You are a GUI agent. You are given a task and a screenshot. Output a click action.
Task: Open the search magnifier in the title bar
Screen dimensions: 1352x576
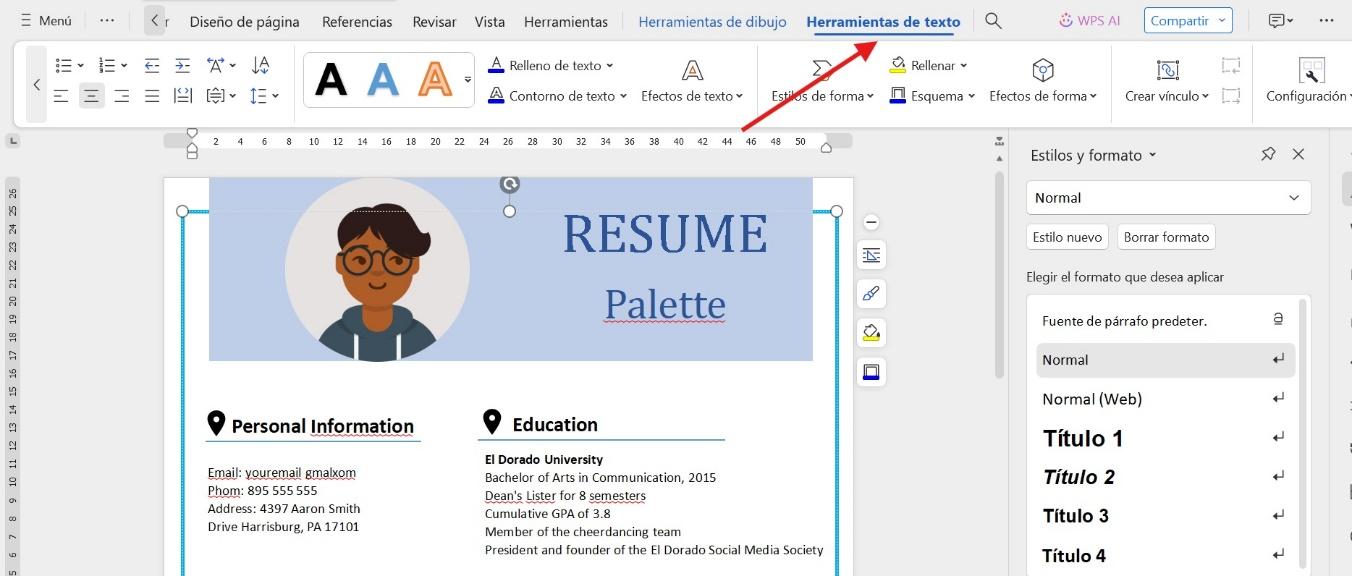click(993, 19)
